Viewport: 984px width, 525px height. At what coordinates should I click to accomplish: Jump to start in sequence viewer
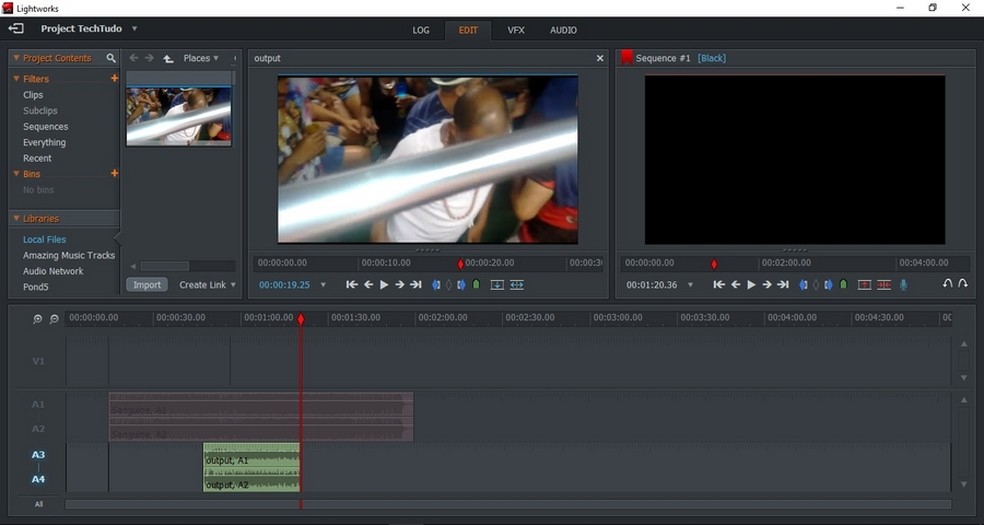click(719, 285)
